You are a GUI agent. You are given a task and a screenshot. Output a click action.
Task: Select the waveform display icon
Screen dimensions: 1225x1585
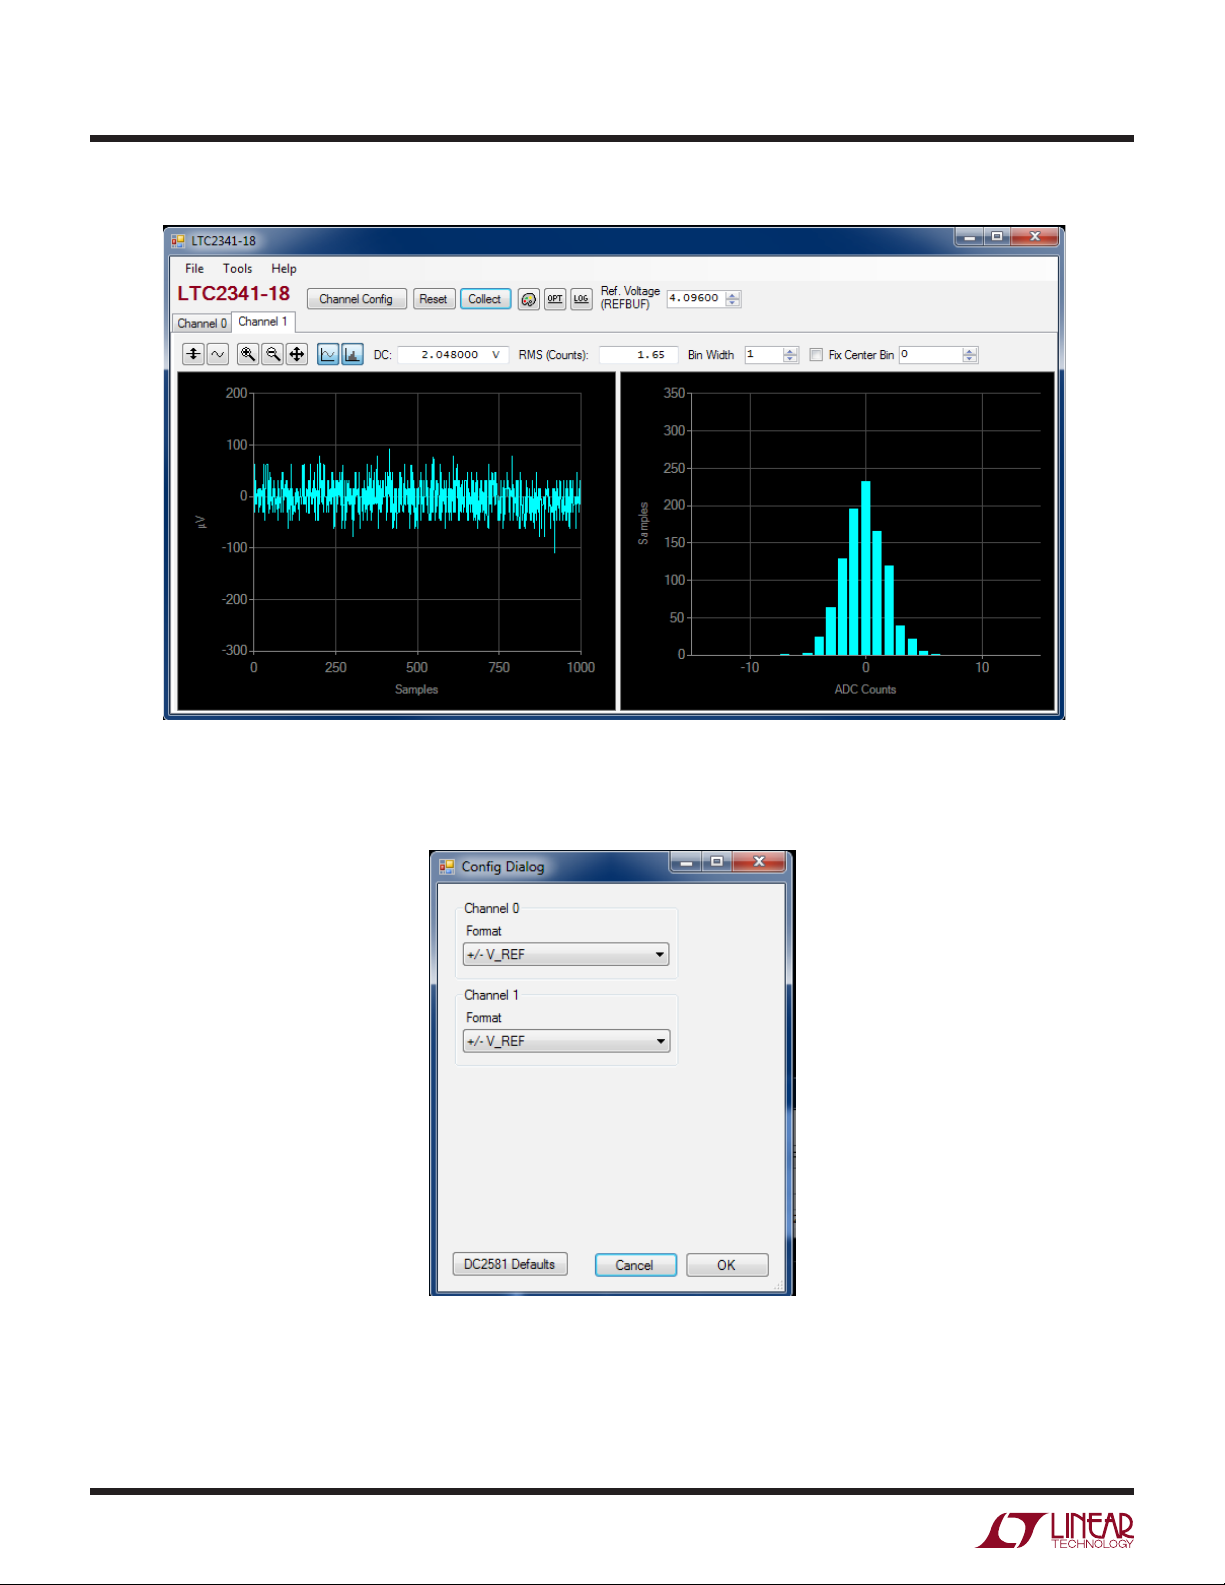point(218,354)
